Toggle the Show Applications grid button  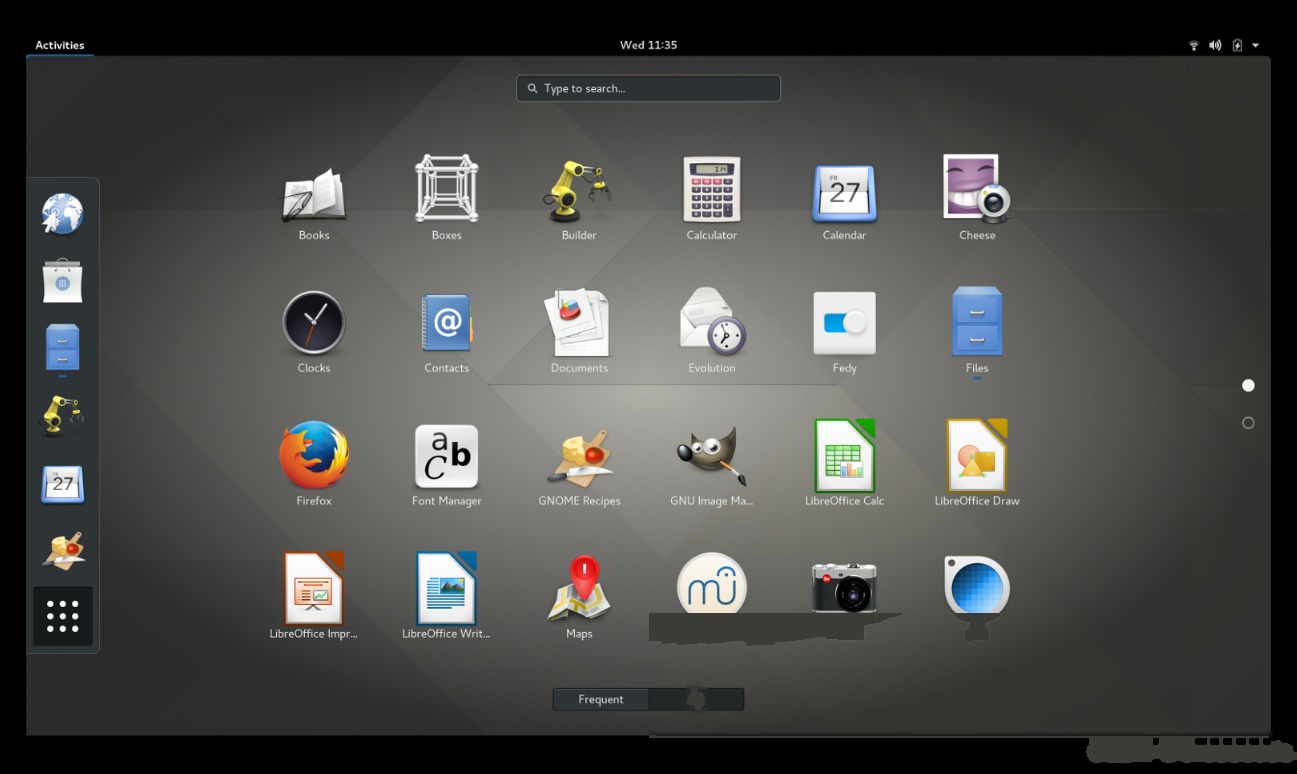62,616
